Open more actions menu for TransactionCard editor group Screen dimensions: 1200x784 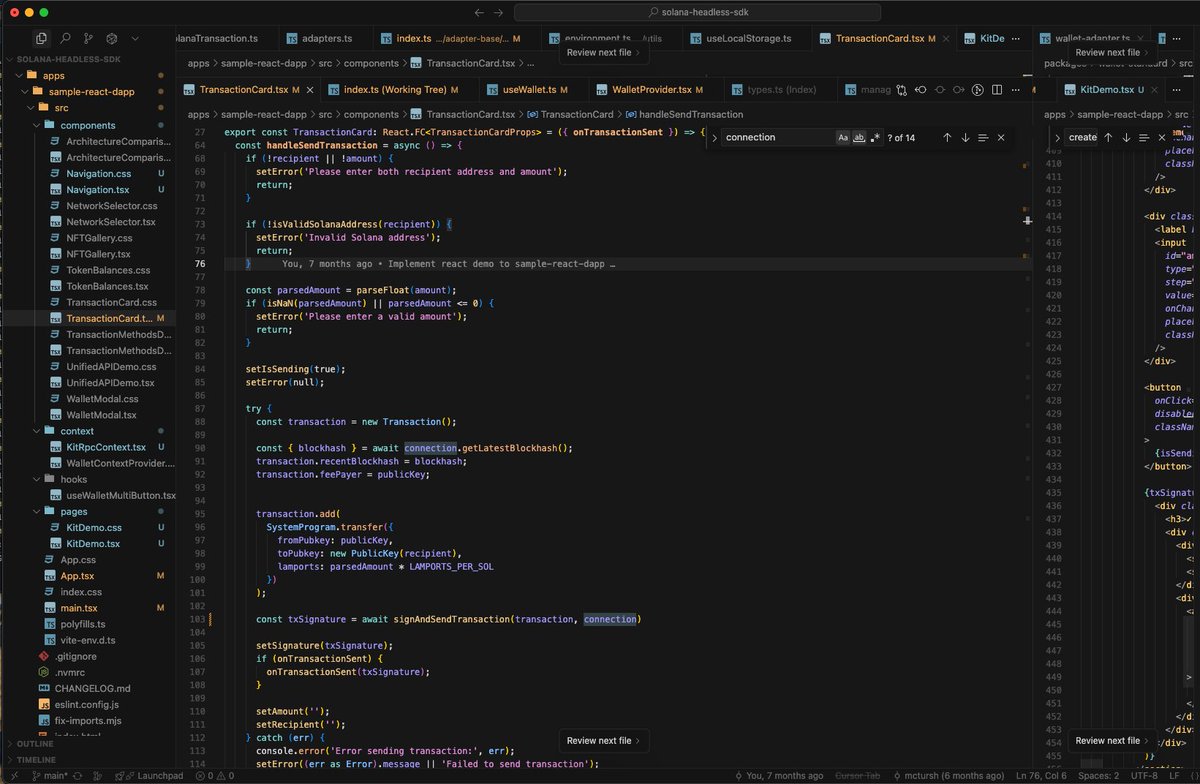click(x=1014, y=89)
